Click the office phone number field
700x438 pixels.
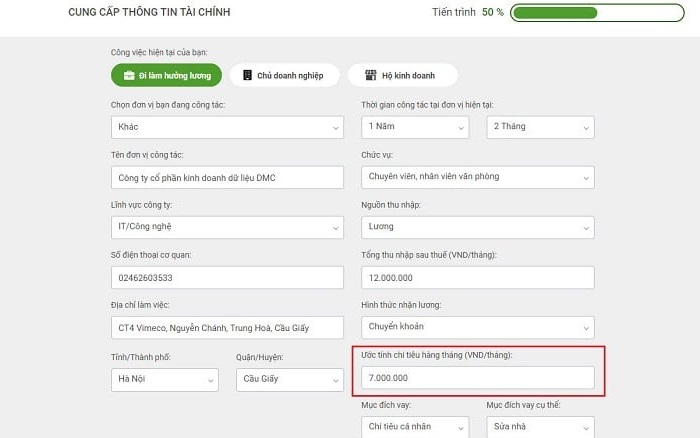(x=227, y=277)
